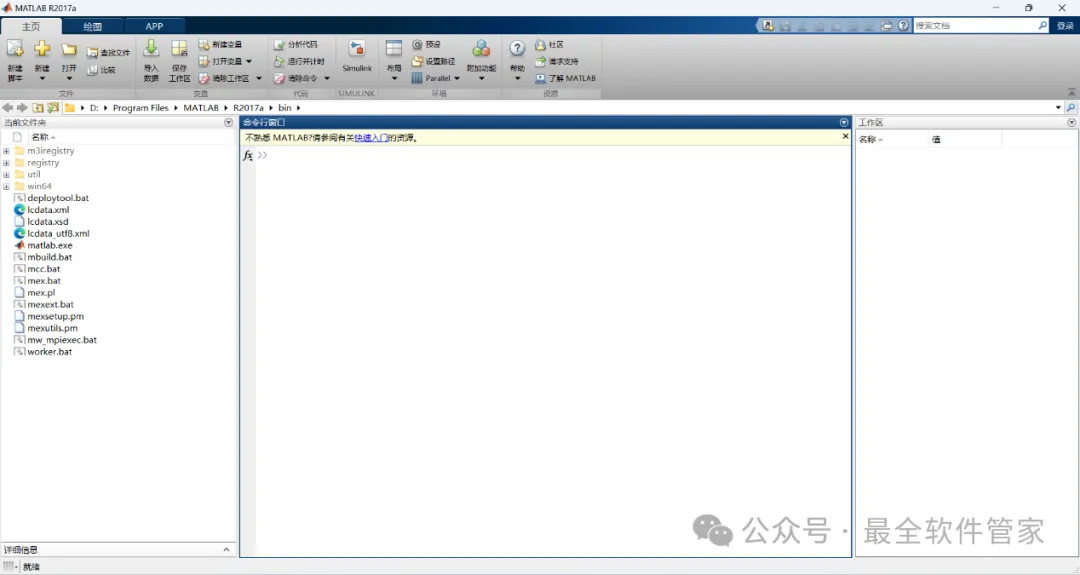Click the search magnifier in documentation box
Viewport: 1080px width, 575px height.
click(1043, 25)
